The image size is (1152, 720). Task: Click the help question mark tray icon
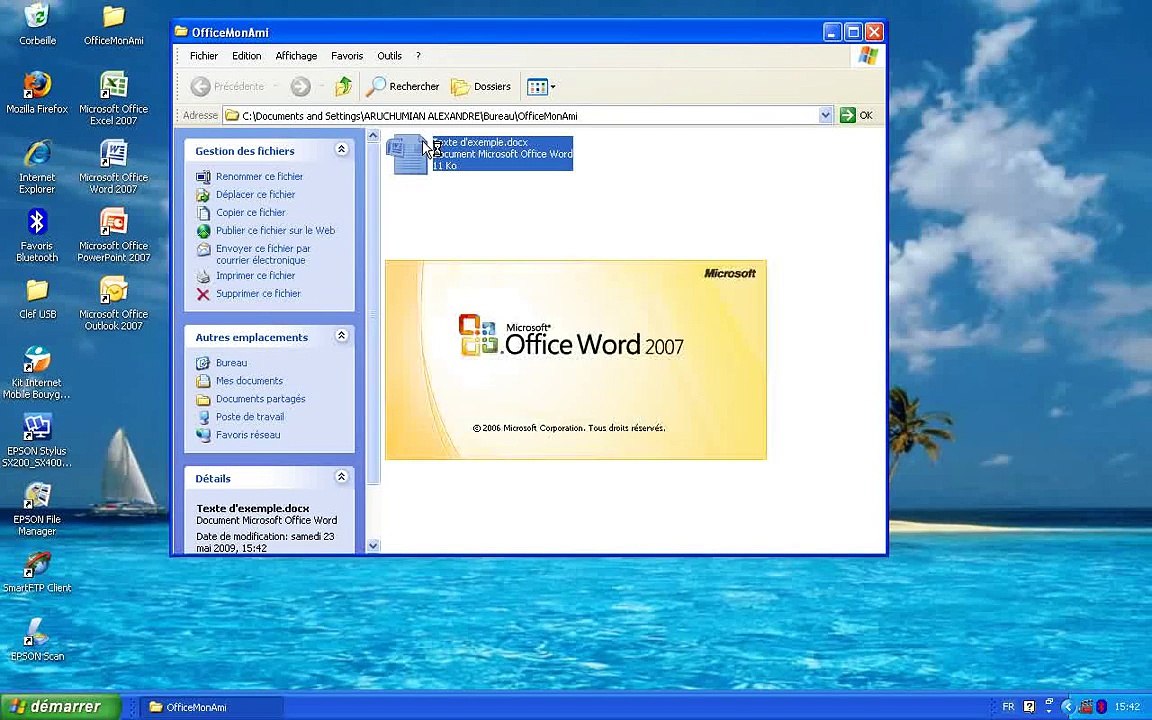coord(1029,707)
